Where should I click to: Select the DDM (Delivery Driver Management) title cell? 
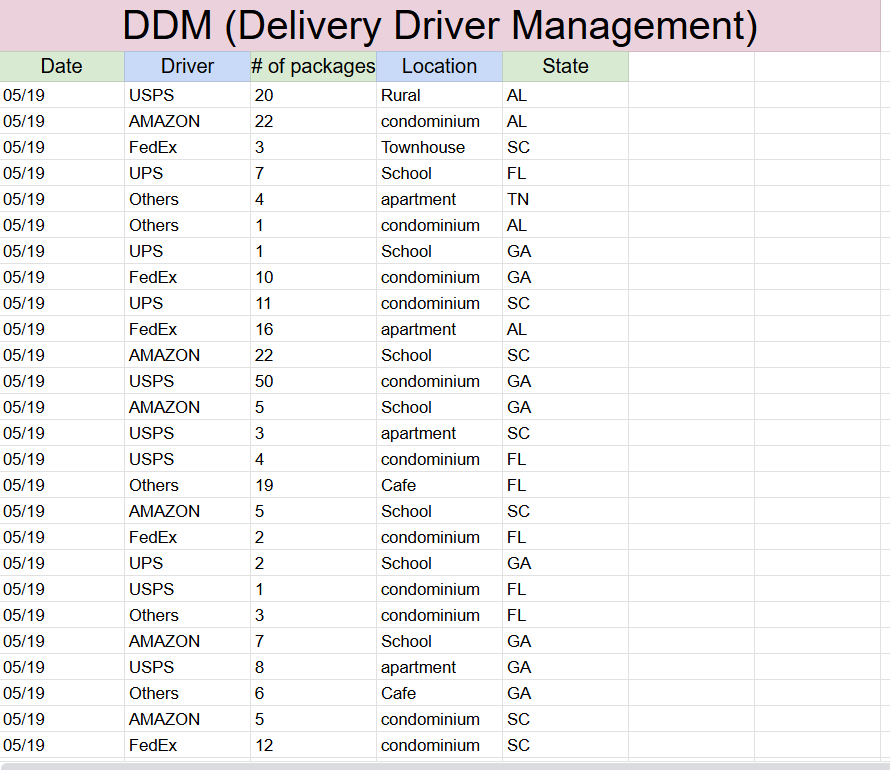pyautogui.click(x=440, y=26)
